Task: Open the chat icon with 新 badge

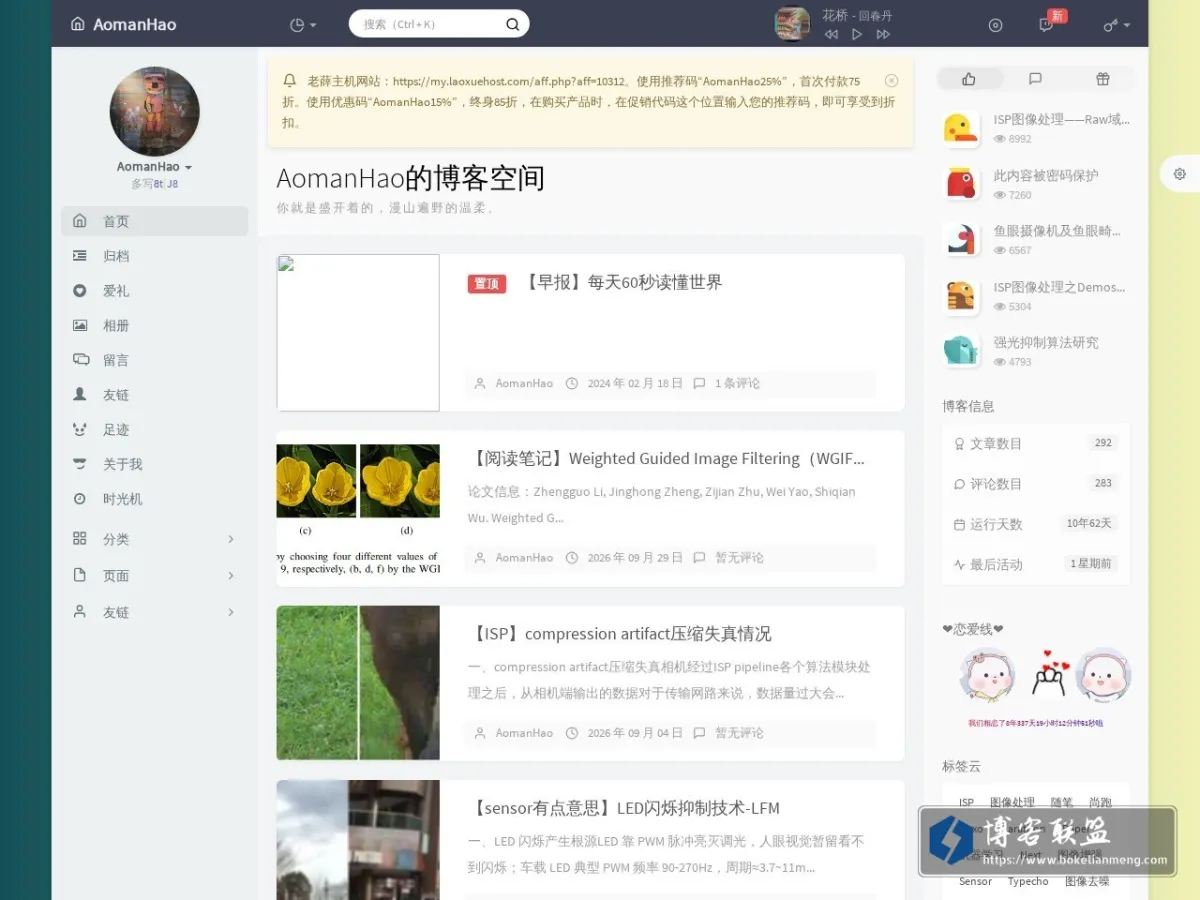Action: [x=1046, y=25]
